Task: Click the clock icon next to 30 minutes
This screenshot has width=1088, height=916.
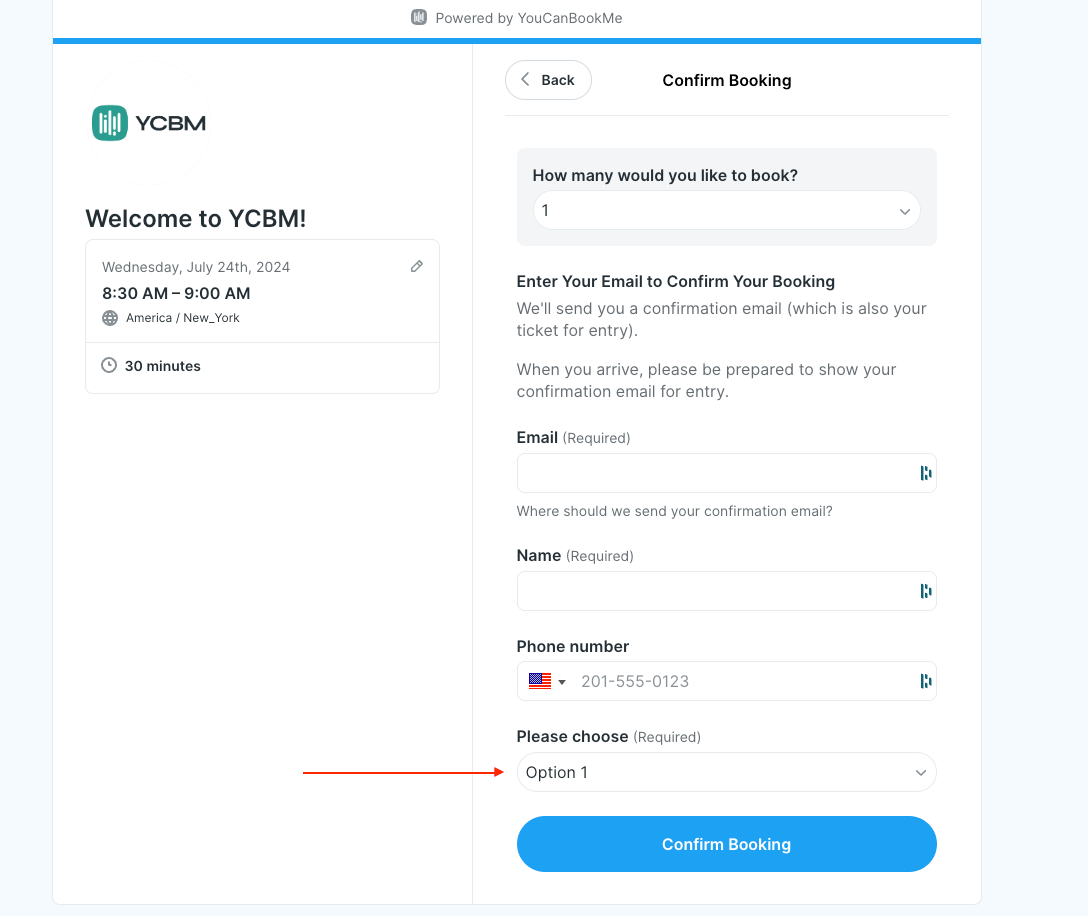Action: click(x=109, y=365)
